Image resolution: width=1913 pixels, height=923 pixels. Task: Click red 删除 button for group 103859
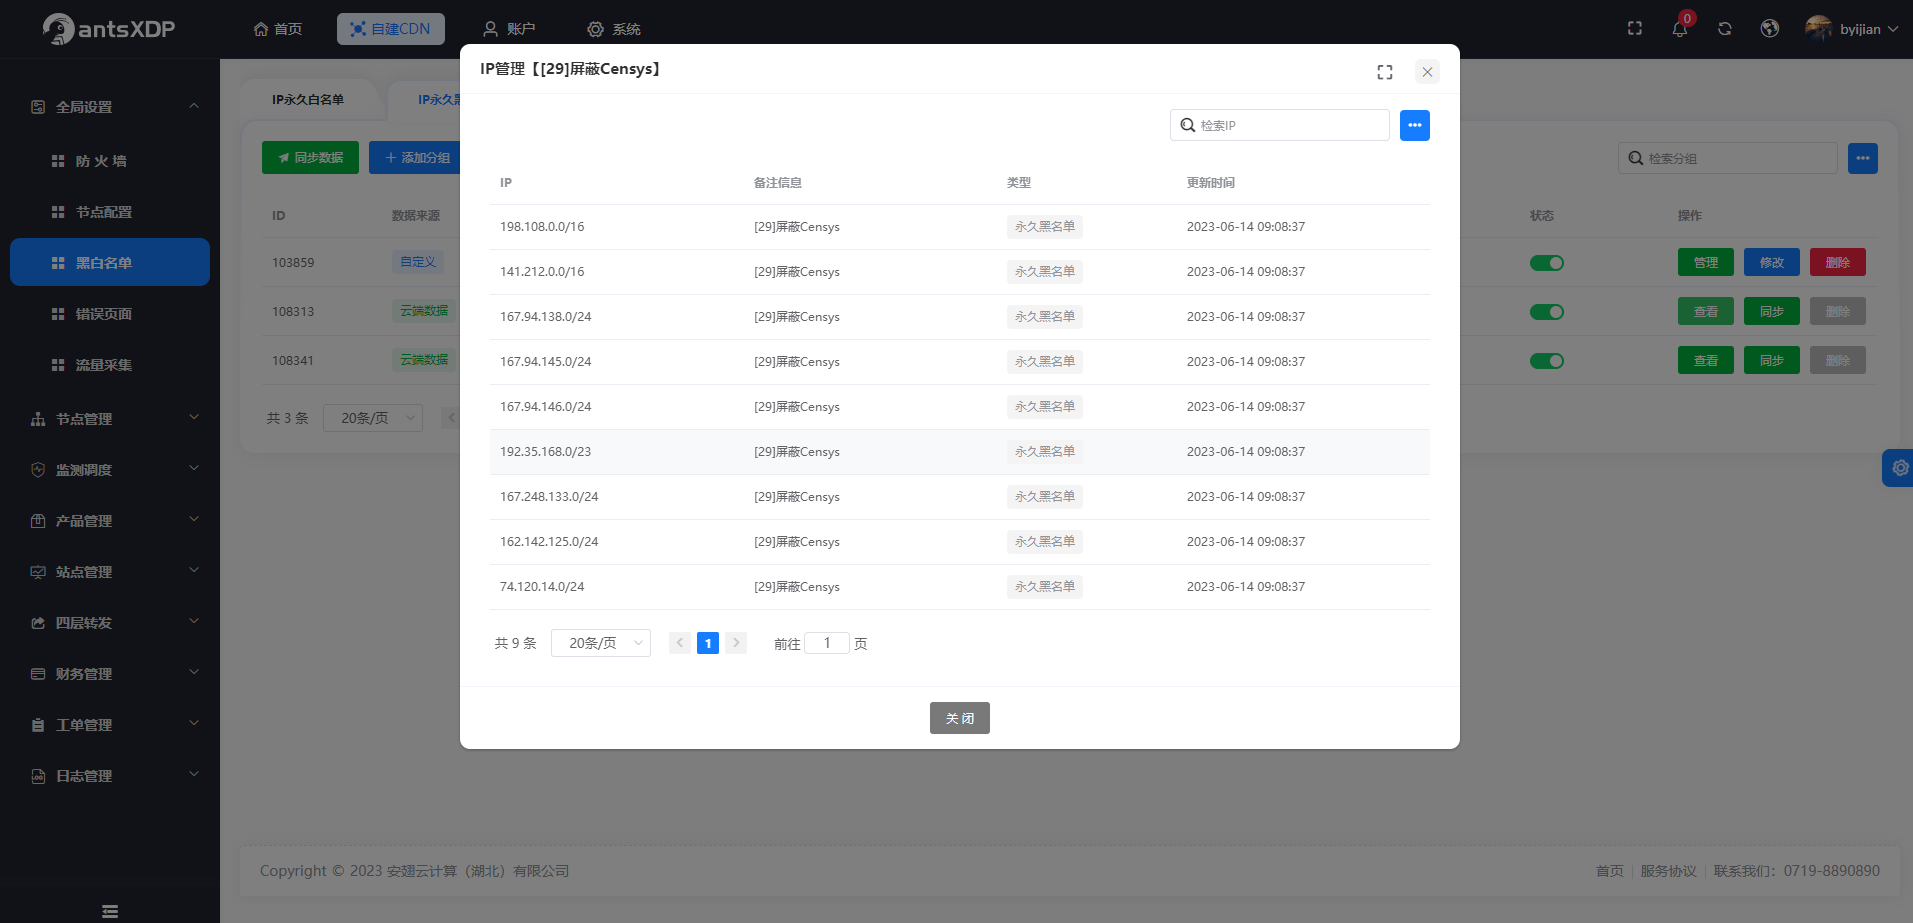tap(1838, 262)
